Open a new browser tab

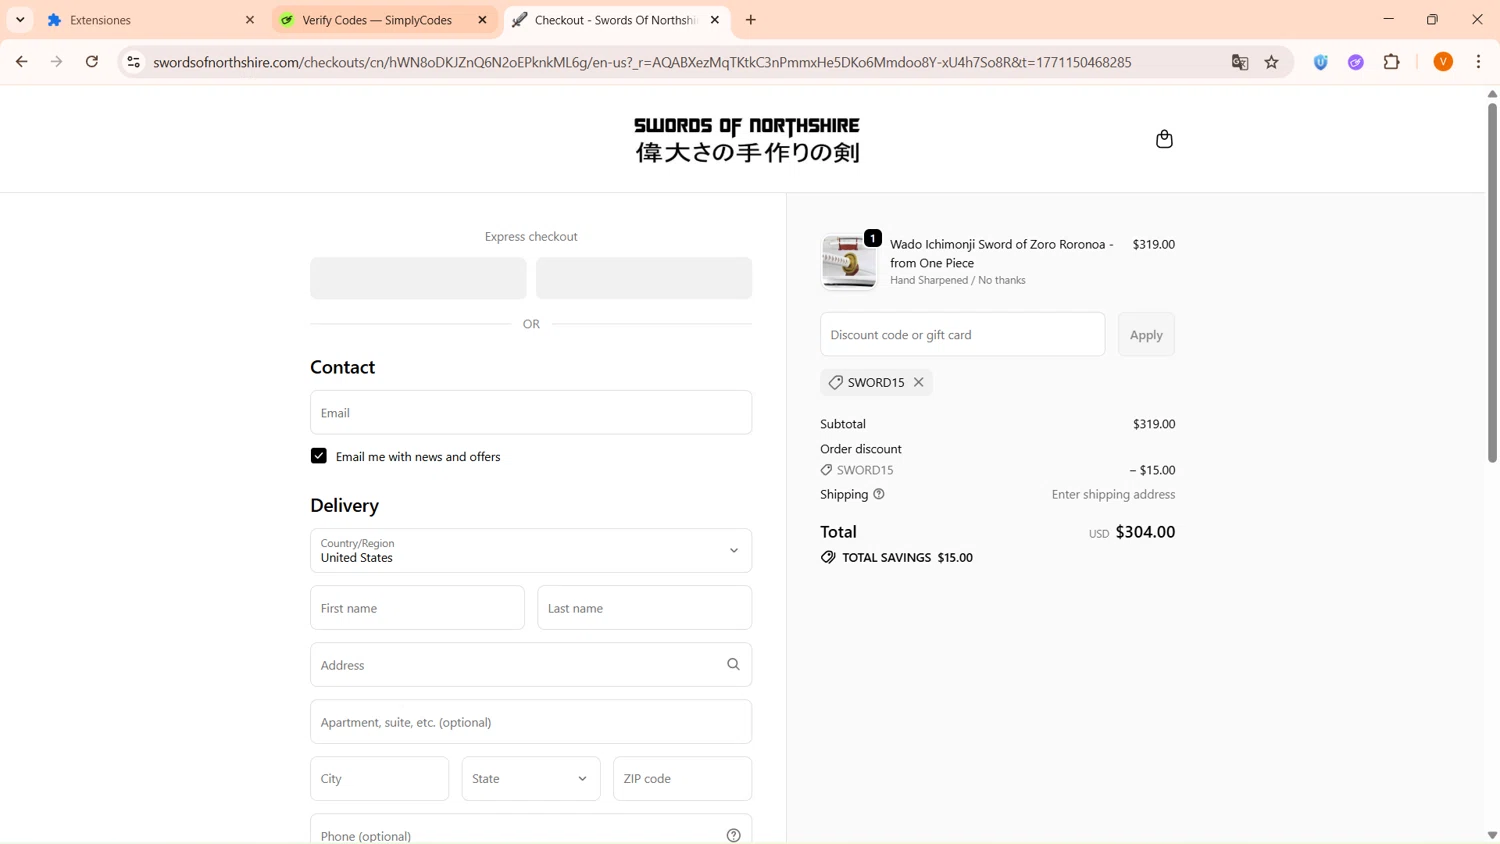[751, 20]
